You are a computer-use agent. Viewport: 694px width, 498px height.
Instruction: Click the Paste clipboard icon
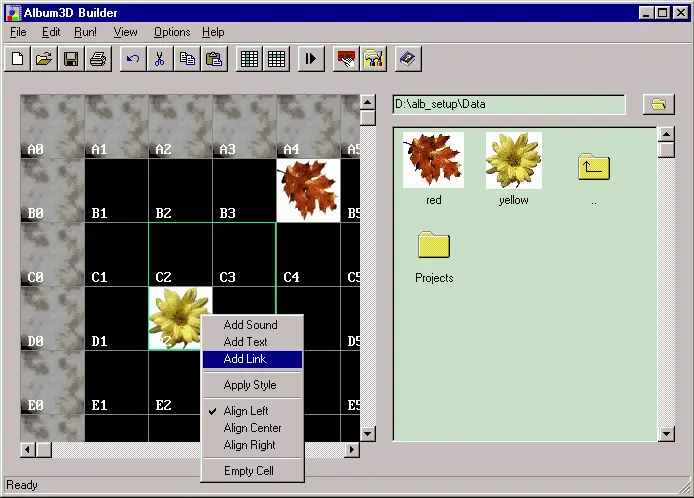214,58
